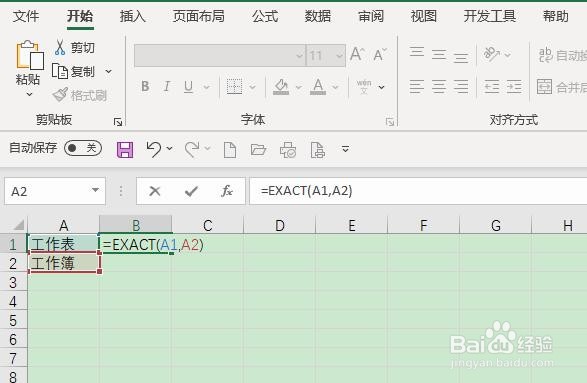Switch to the 页面布局 tab

(x=198, y=16)
